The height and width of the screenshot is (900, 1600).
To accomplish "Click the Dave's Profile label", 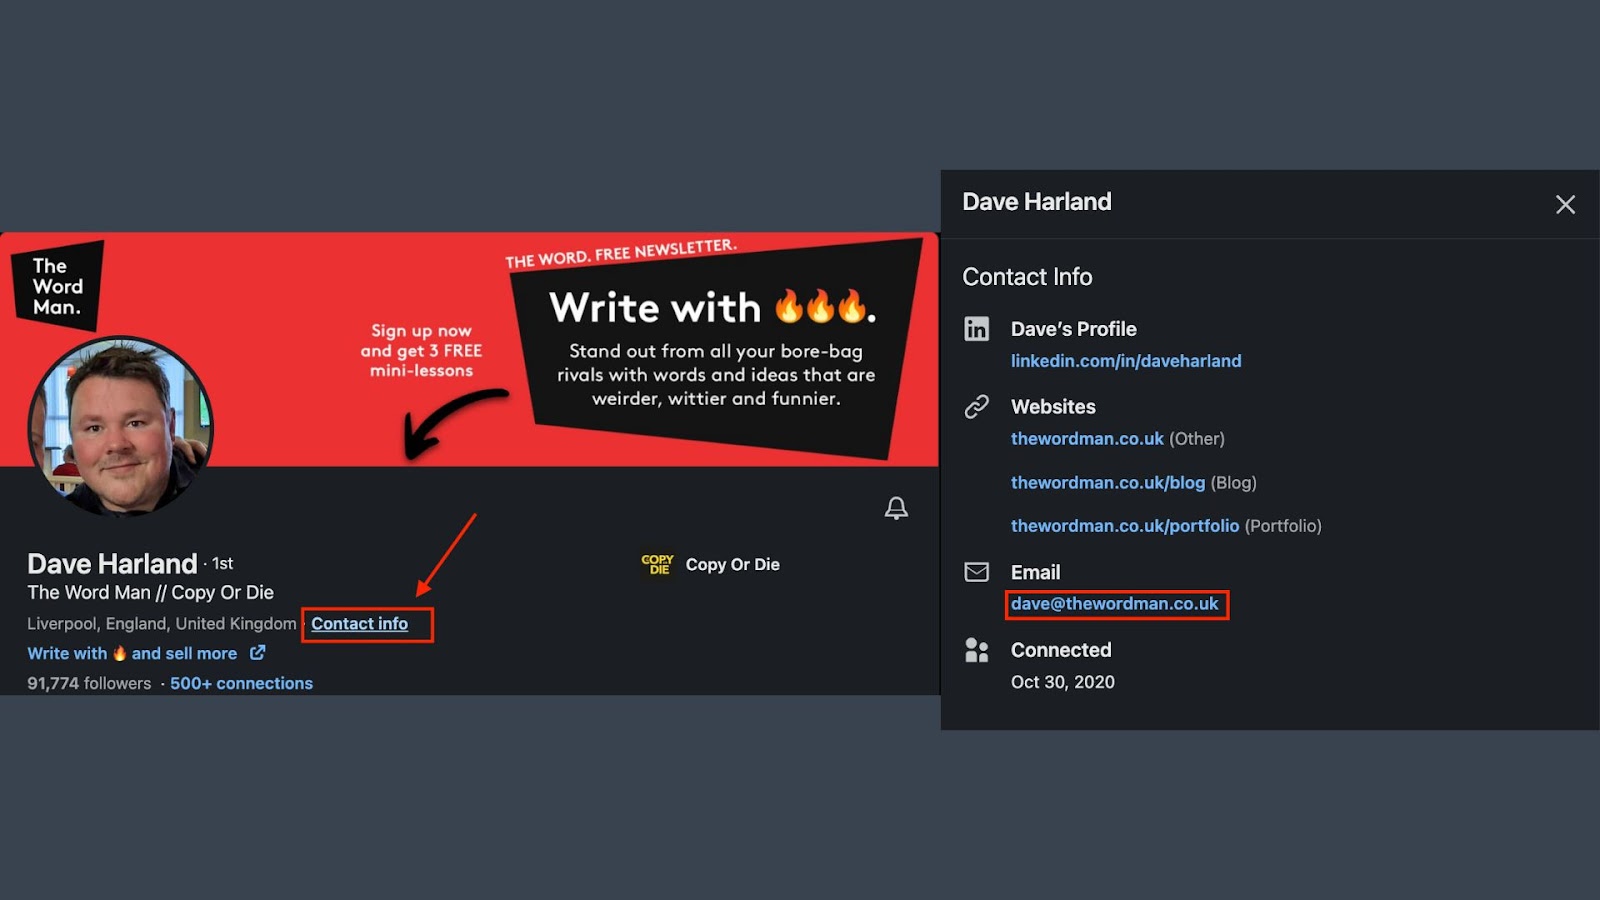I will coord(1074,329).
